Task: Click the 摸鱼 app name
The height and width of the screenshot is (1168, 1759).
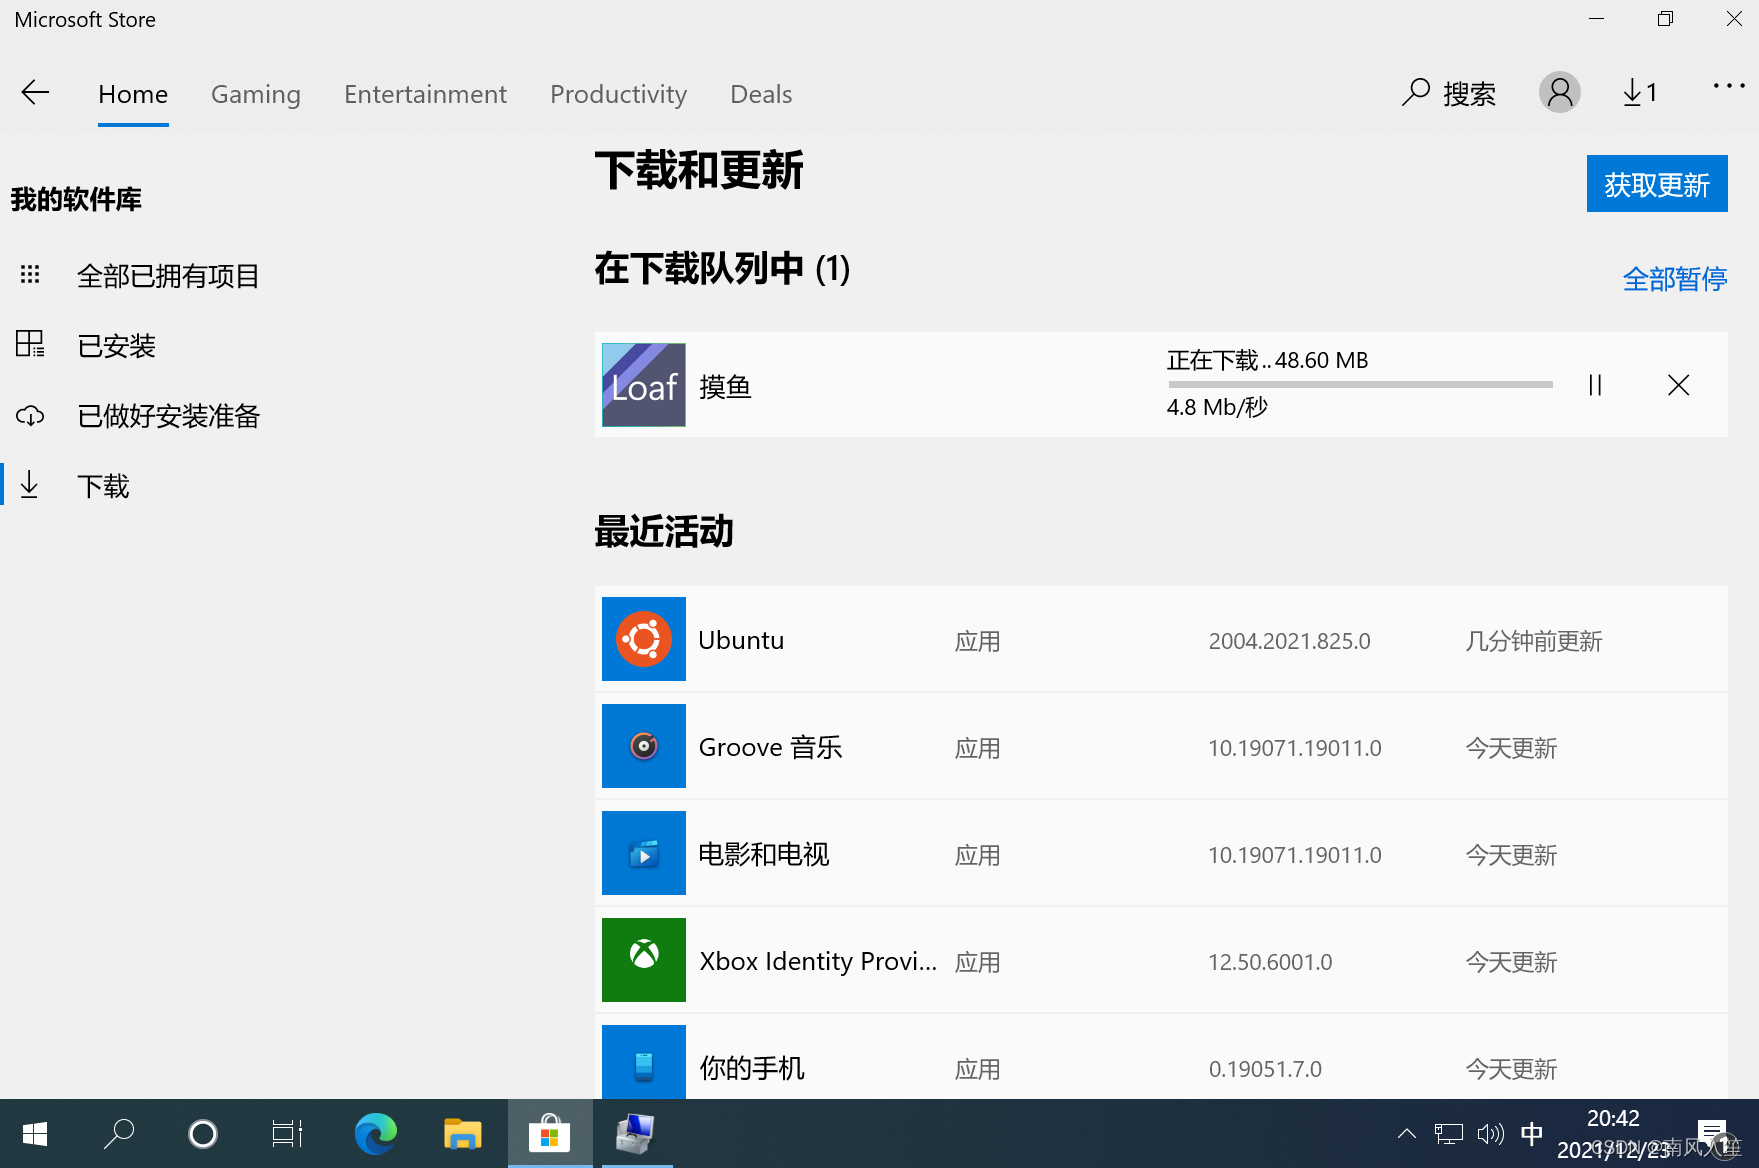Action: click(725, 387)
